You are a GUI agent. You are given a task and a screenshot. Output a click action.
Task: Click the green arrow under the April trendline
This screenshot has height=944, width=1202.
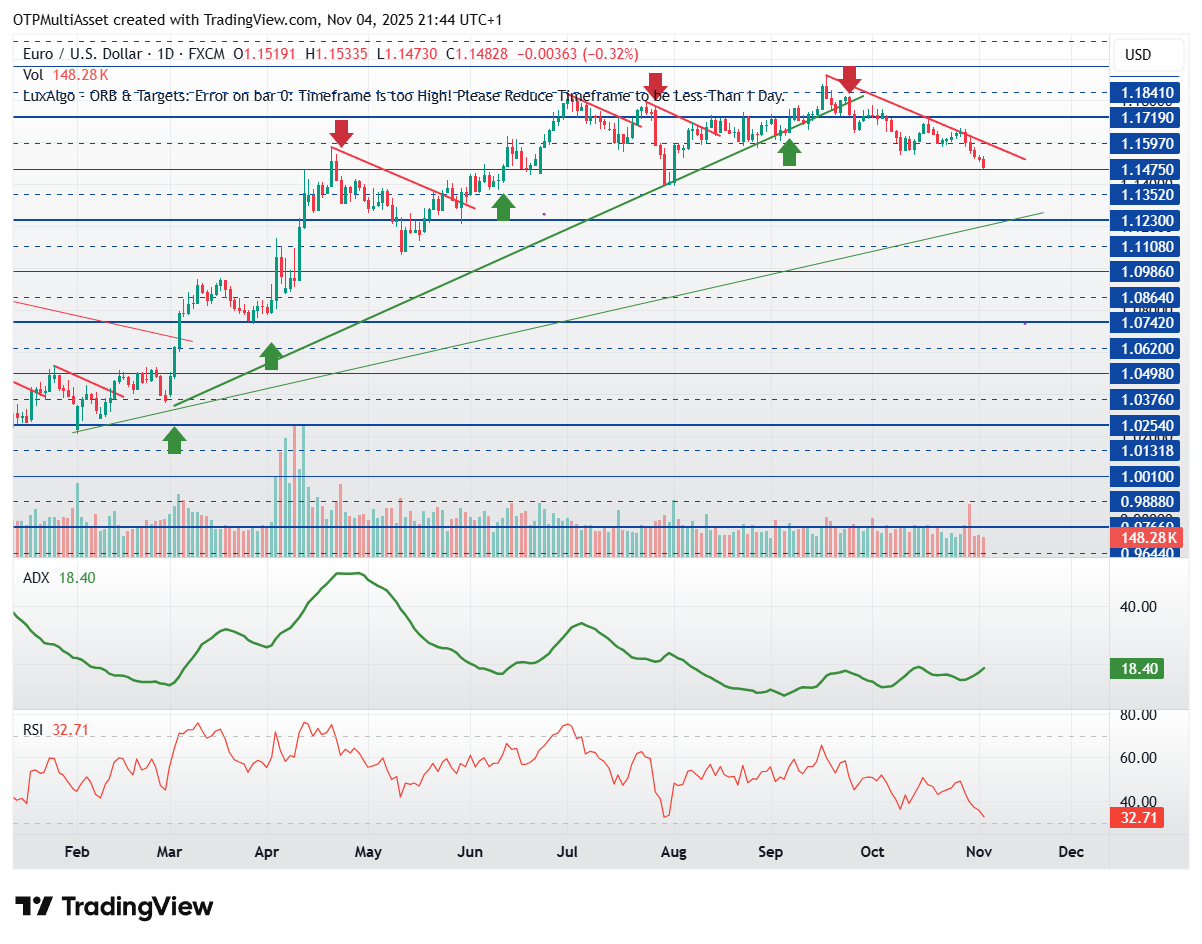point(271,356)
